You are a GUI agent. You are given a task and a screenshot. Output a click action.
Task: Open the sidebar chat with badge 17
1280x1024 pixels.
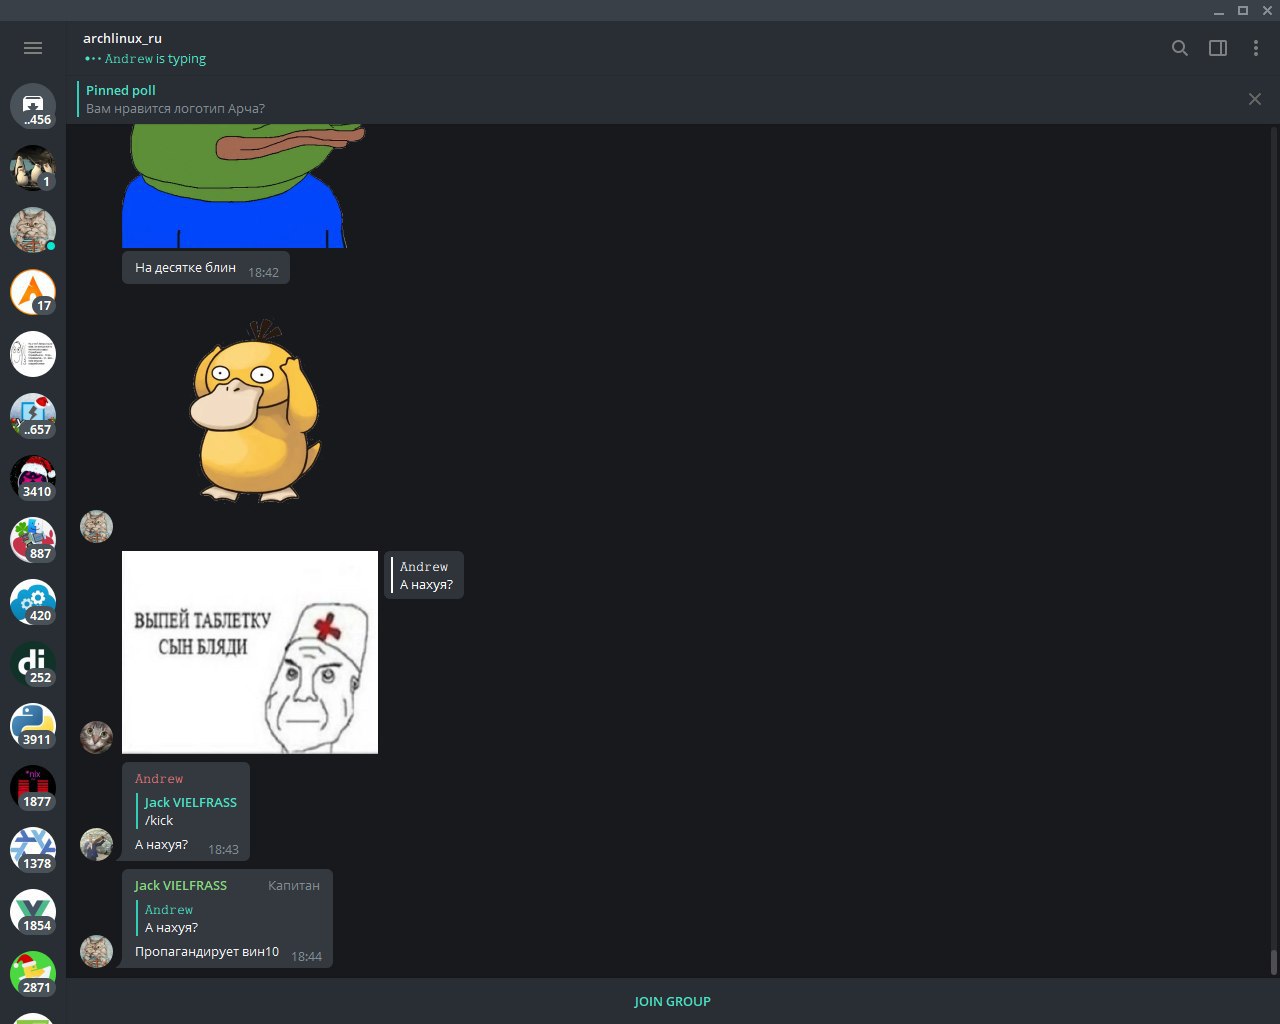point(33,292)
